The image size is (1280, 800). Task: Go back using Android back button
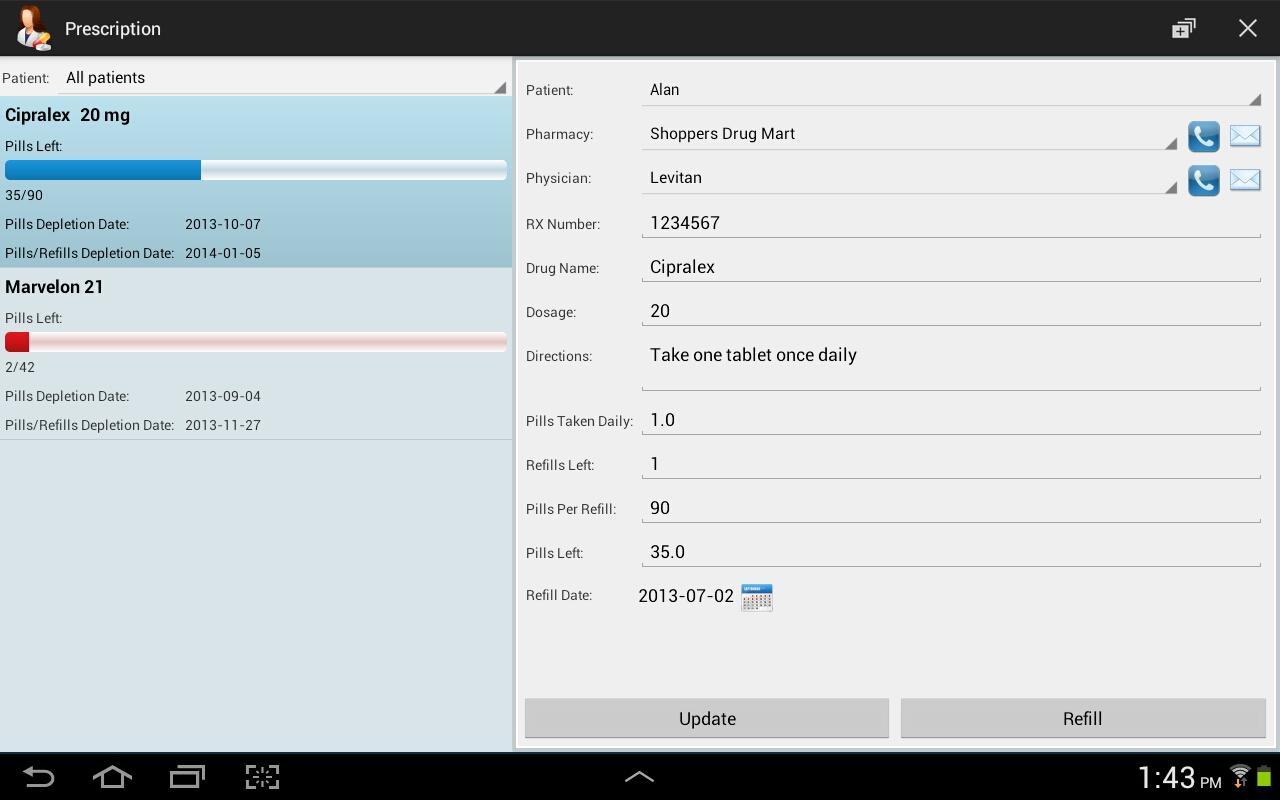click(38, 777)
